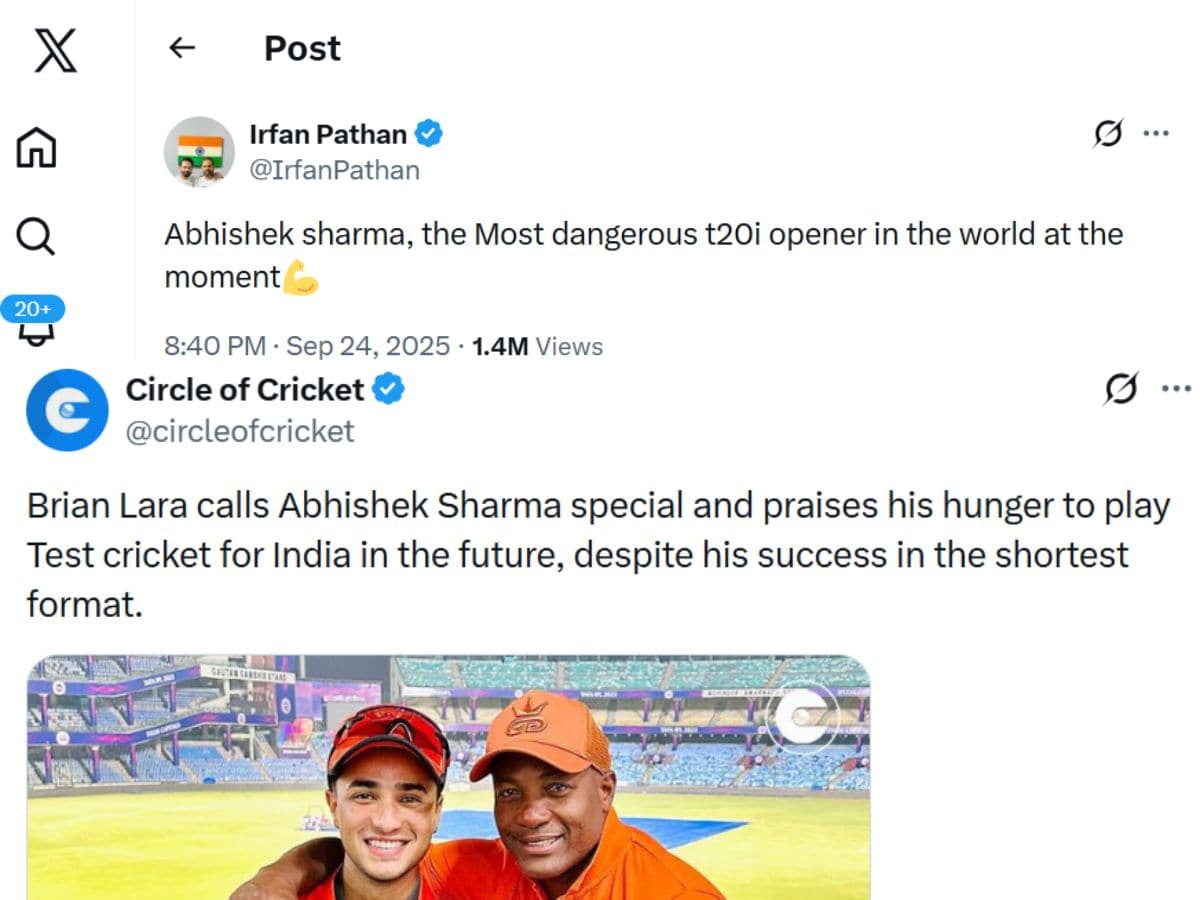Click the Irfan Pathan display name
Viewport: 1200px width, 900px height.
coord(328,134)
